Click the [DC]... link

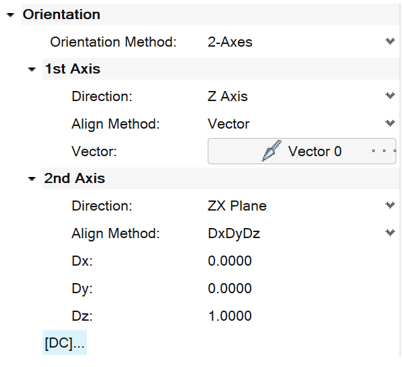[x=65, y=343]
